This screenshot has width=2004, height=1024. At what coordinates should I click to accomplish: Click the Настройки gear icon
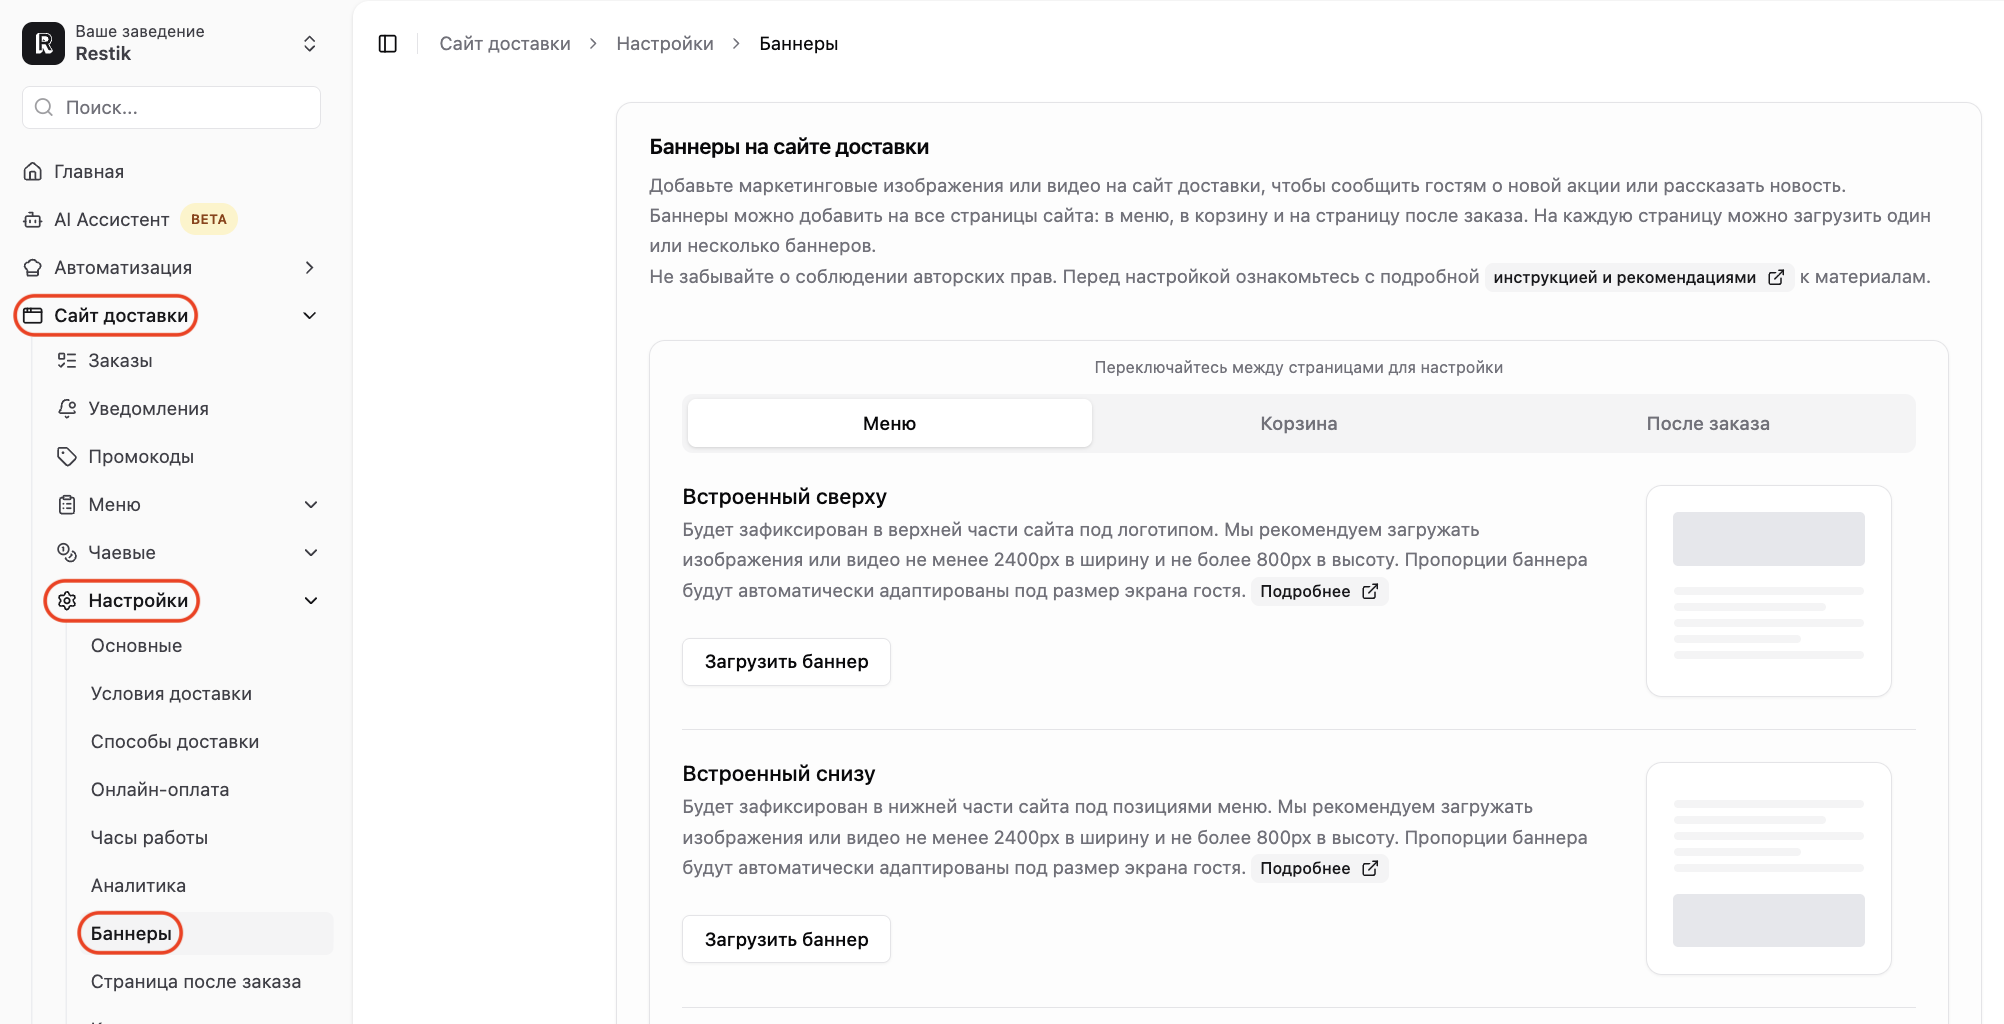click(67, 601)
